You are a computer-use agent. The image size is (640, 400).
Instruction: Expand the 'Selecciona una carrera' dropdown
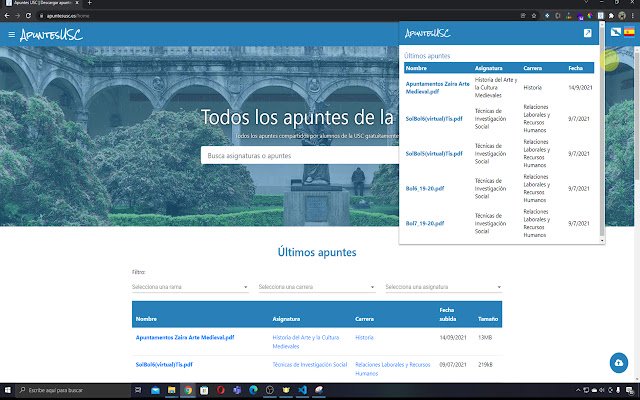click(x=317, y=287)
